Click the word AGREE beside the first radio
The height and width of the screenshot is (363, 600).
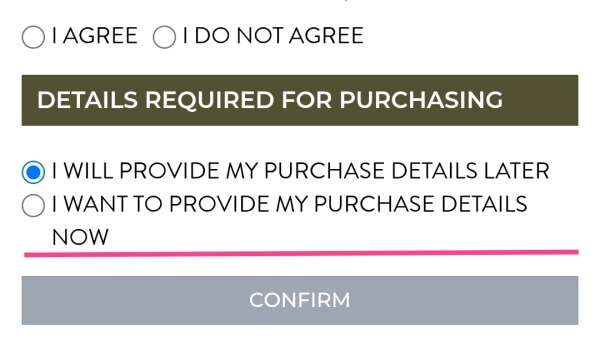click(100, 36)
